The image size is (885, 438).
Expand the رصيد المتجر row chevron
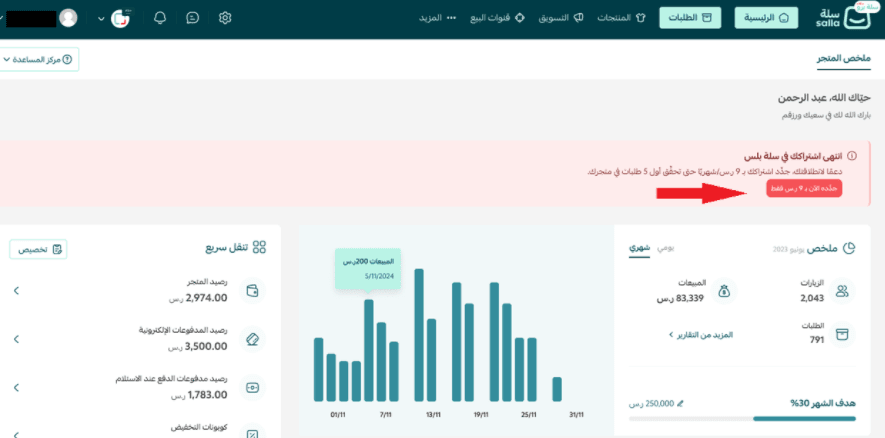(x=16, y=291)
